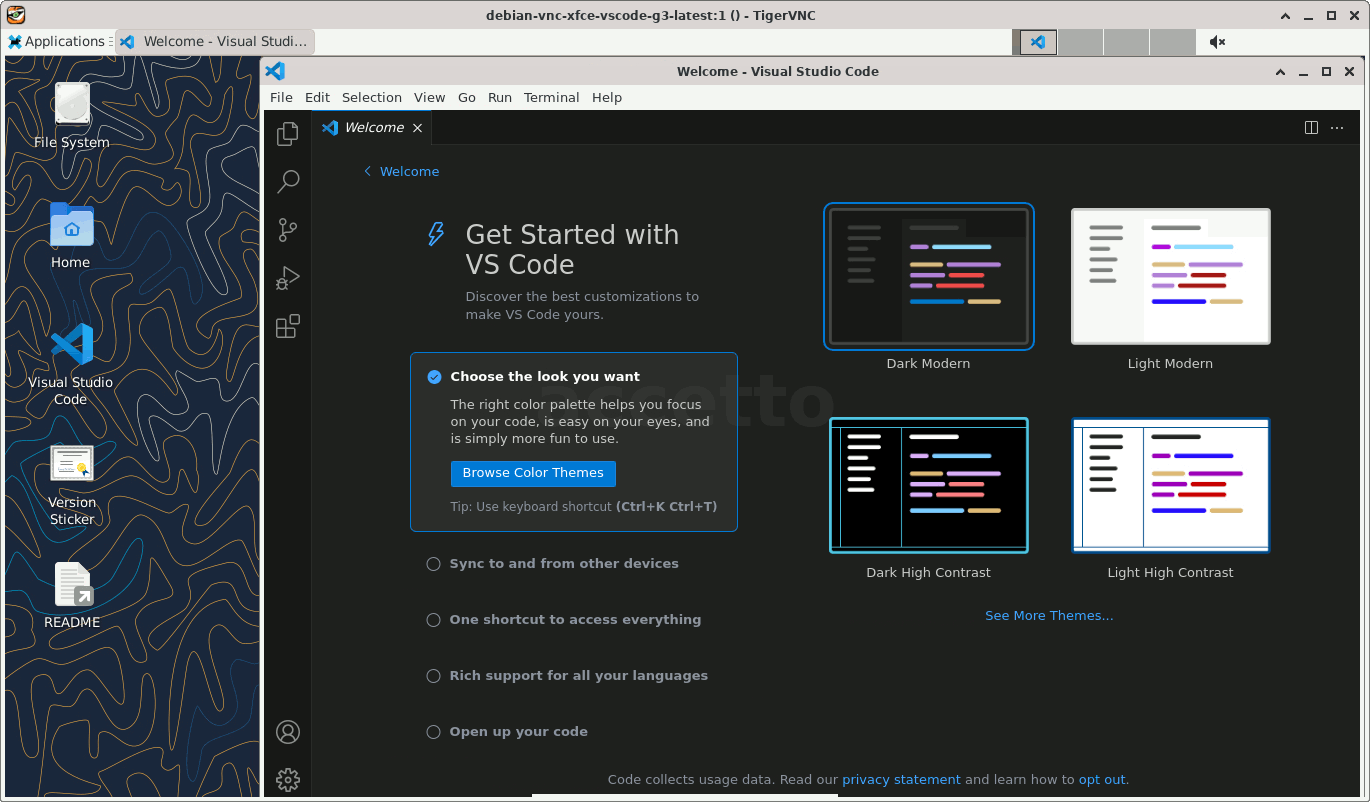Select fourth workspace in panel switcher
Screen dimensions: 1370x802
pyautogui.click(x=1173, y=42)
